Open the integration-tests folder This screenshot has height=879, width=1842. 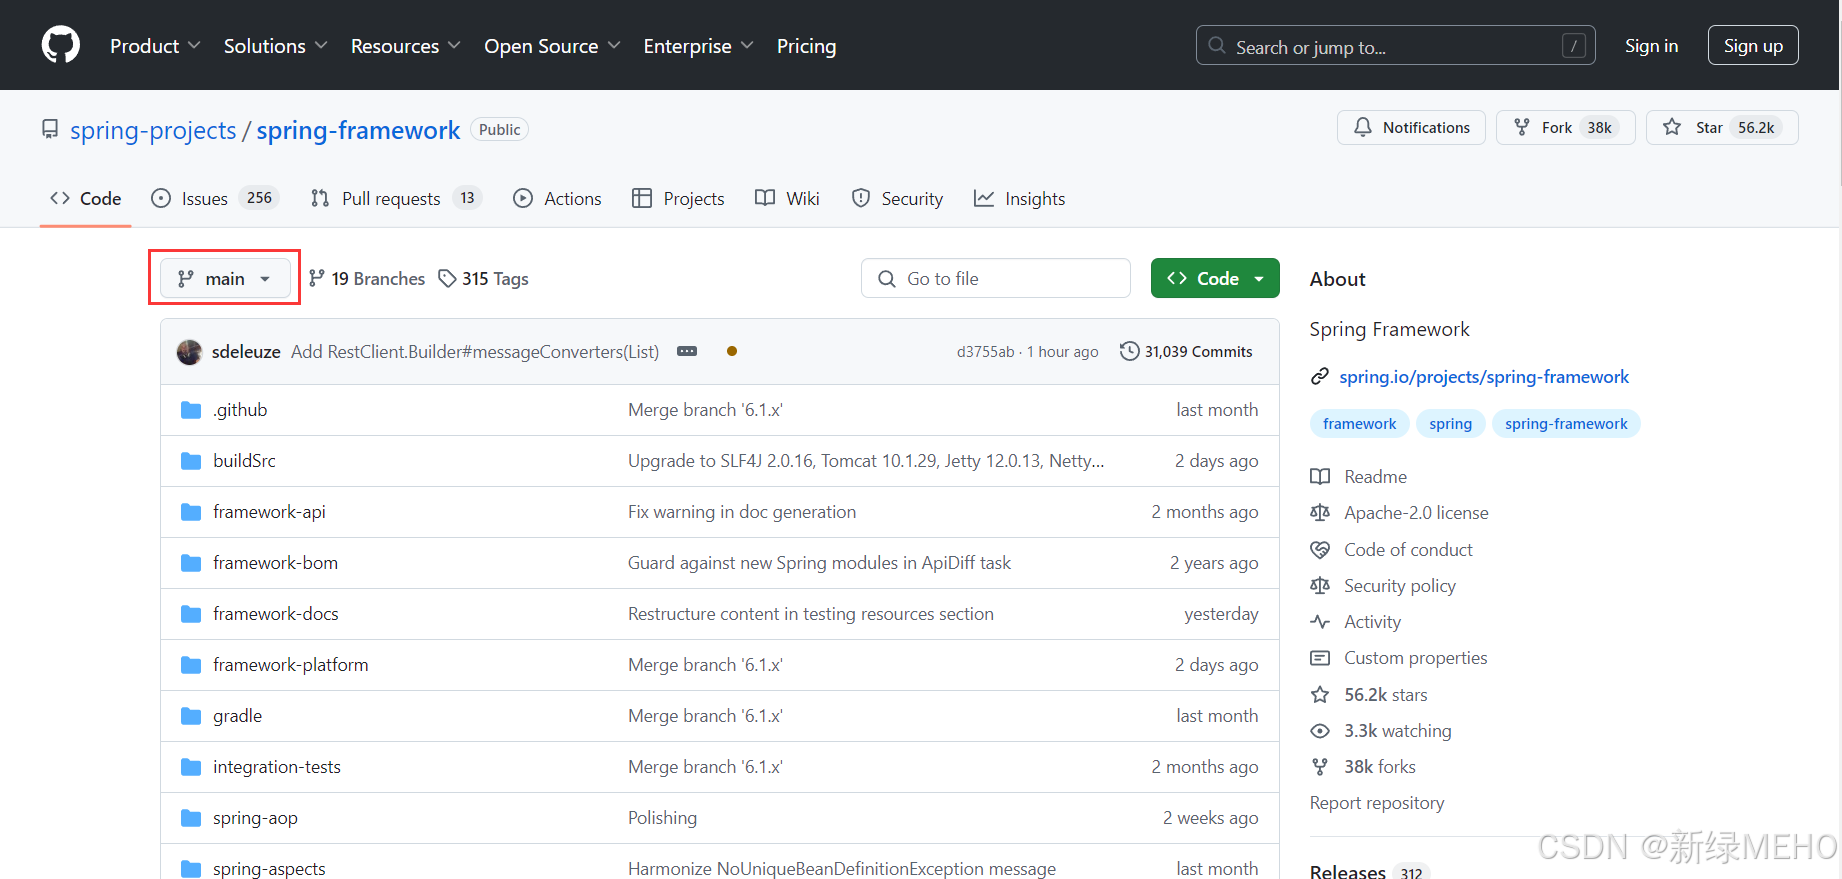tap(277, 767)
